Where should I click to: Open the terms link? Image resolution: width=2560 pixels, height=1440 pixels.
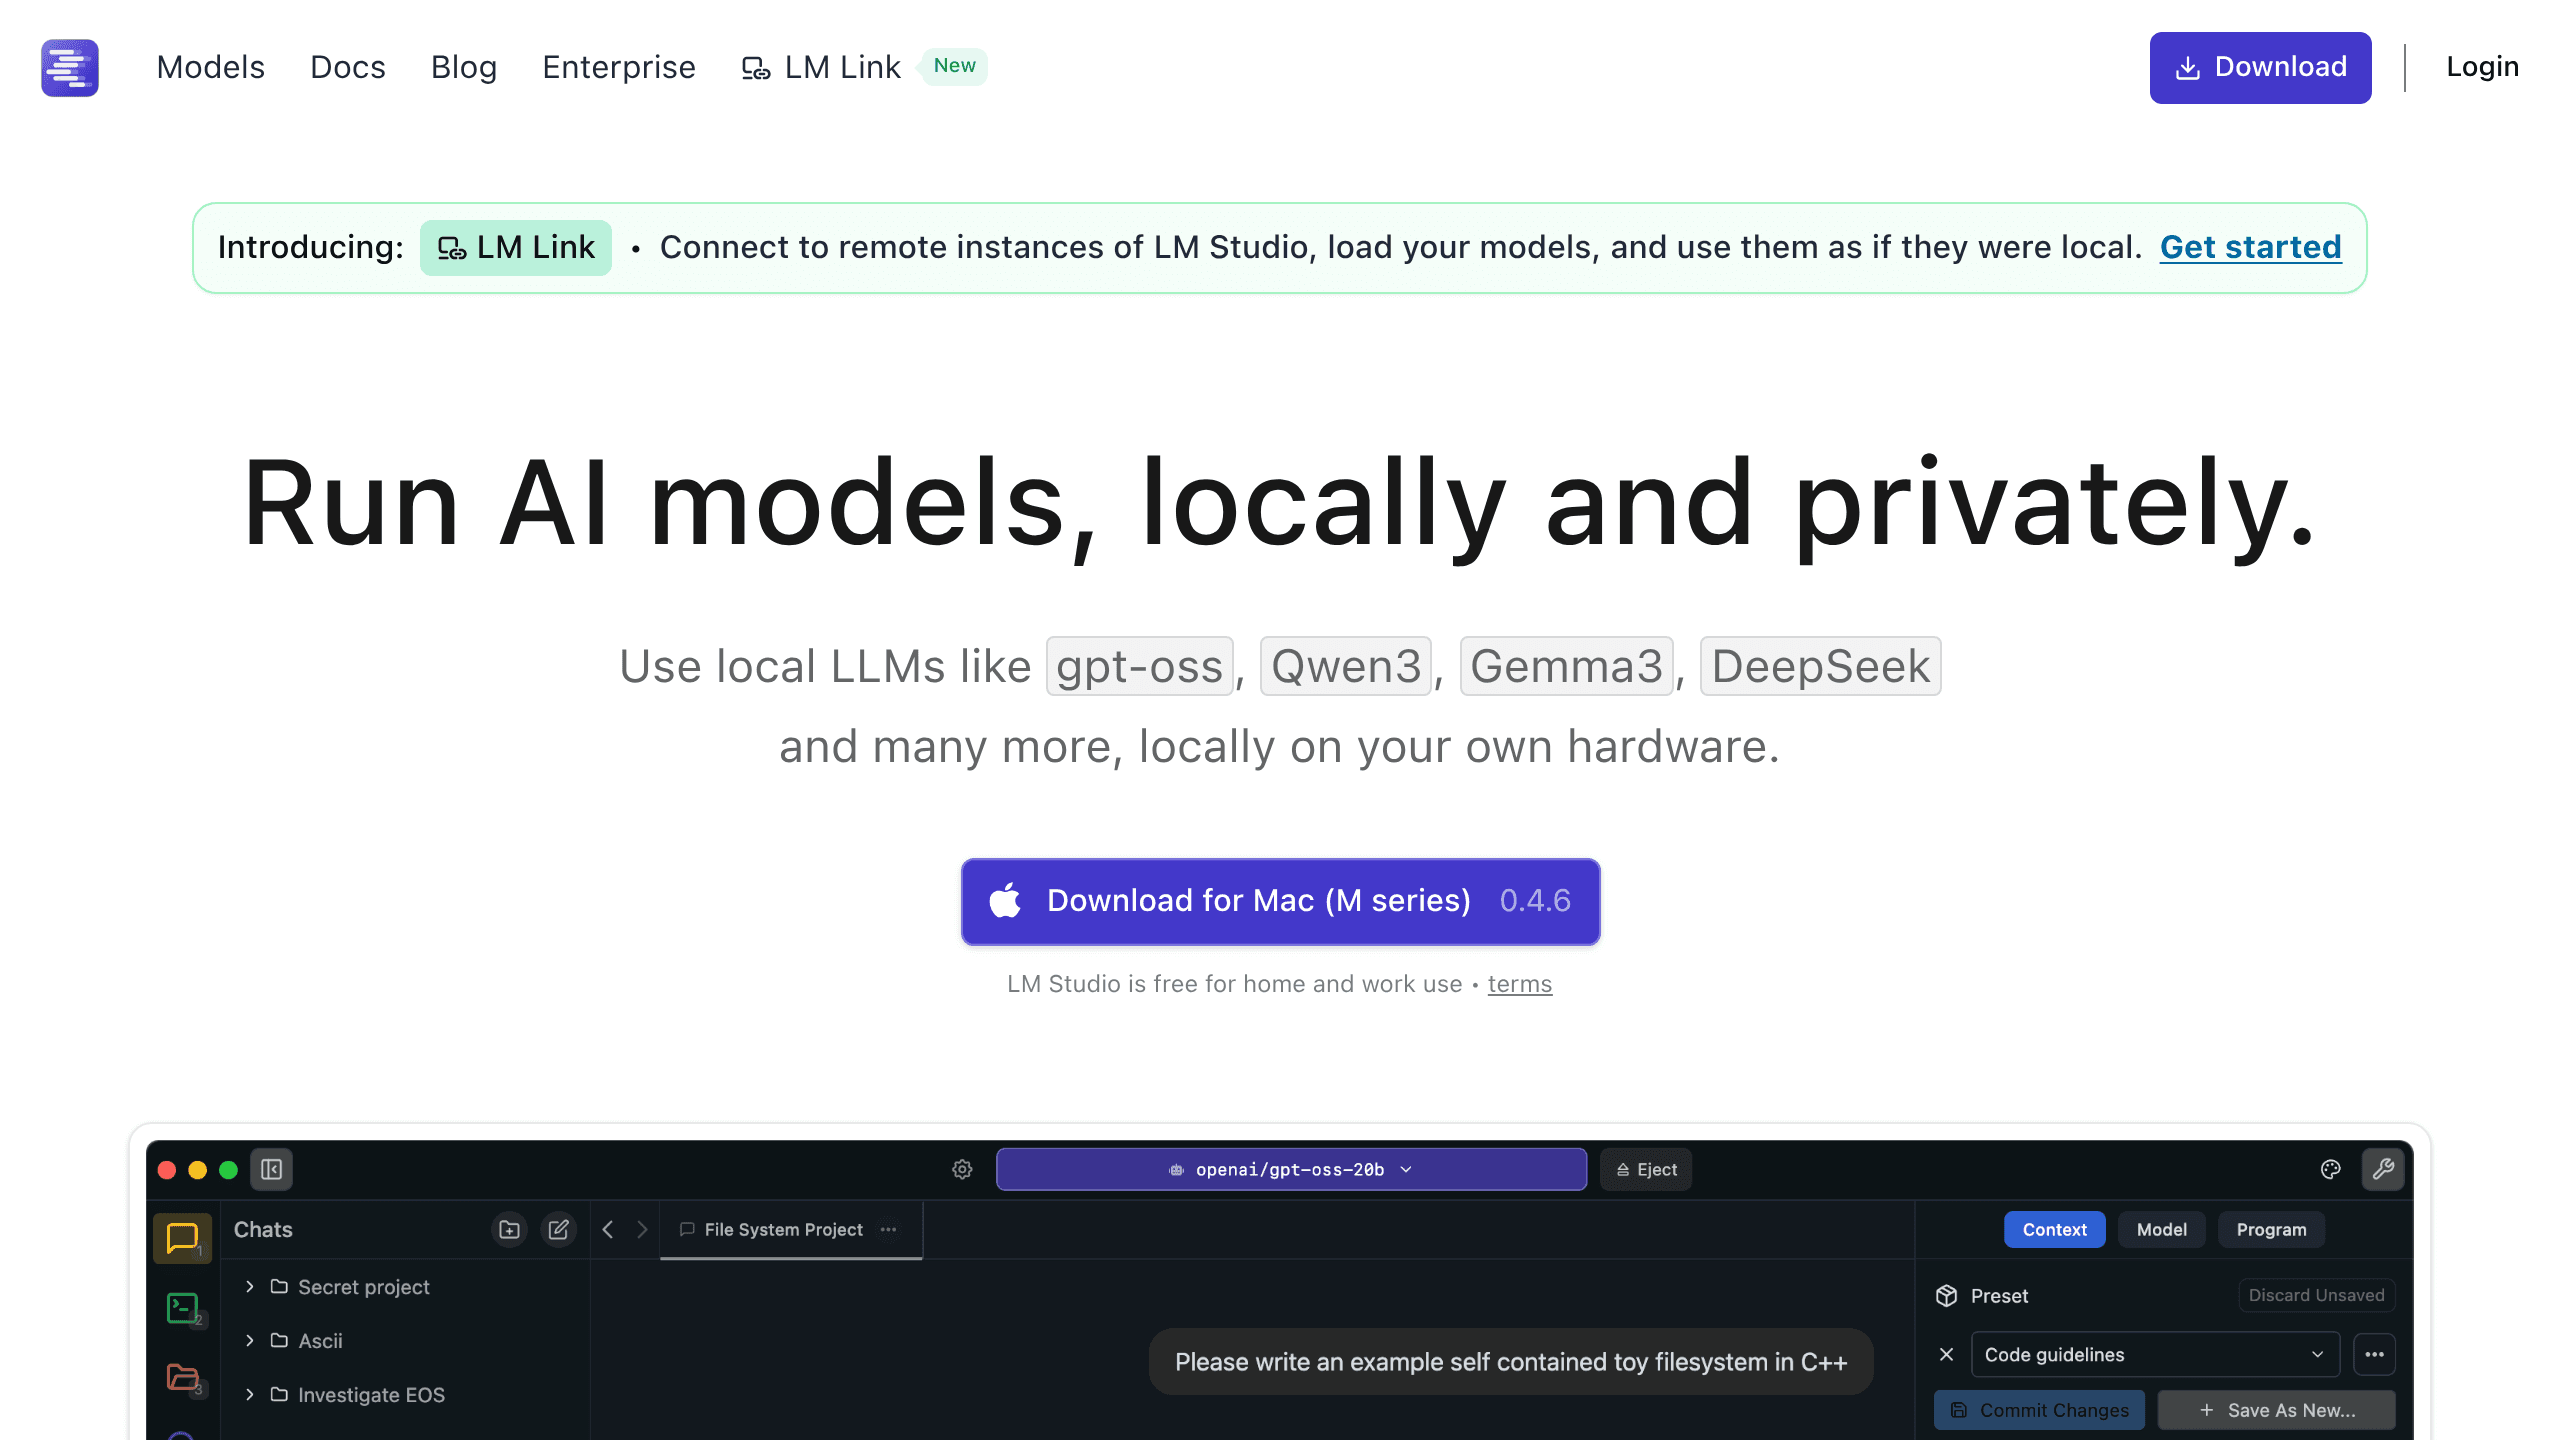(1520, 984)
